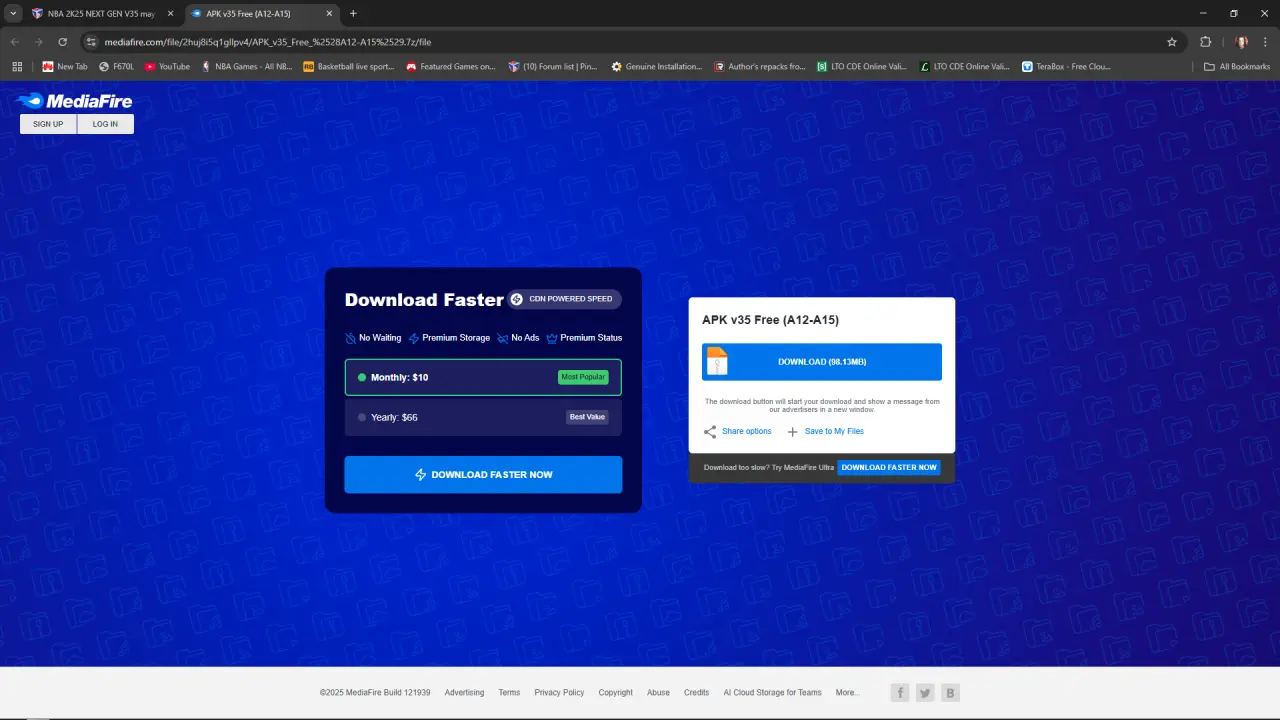
Task: Open the Copyright footer link
Action: point(616,693)
